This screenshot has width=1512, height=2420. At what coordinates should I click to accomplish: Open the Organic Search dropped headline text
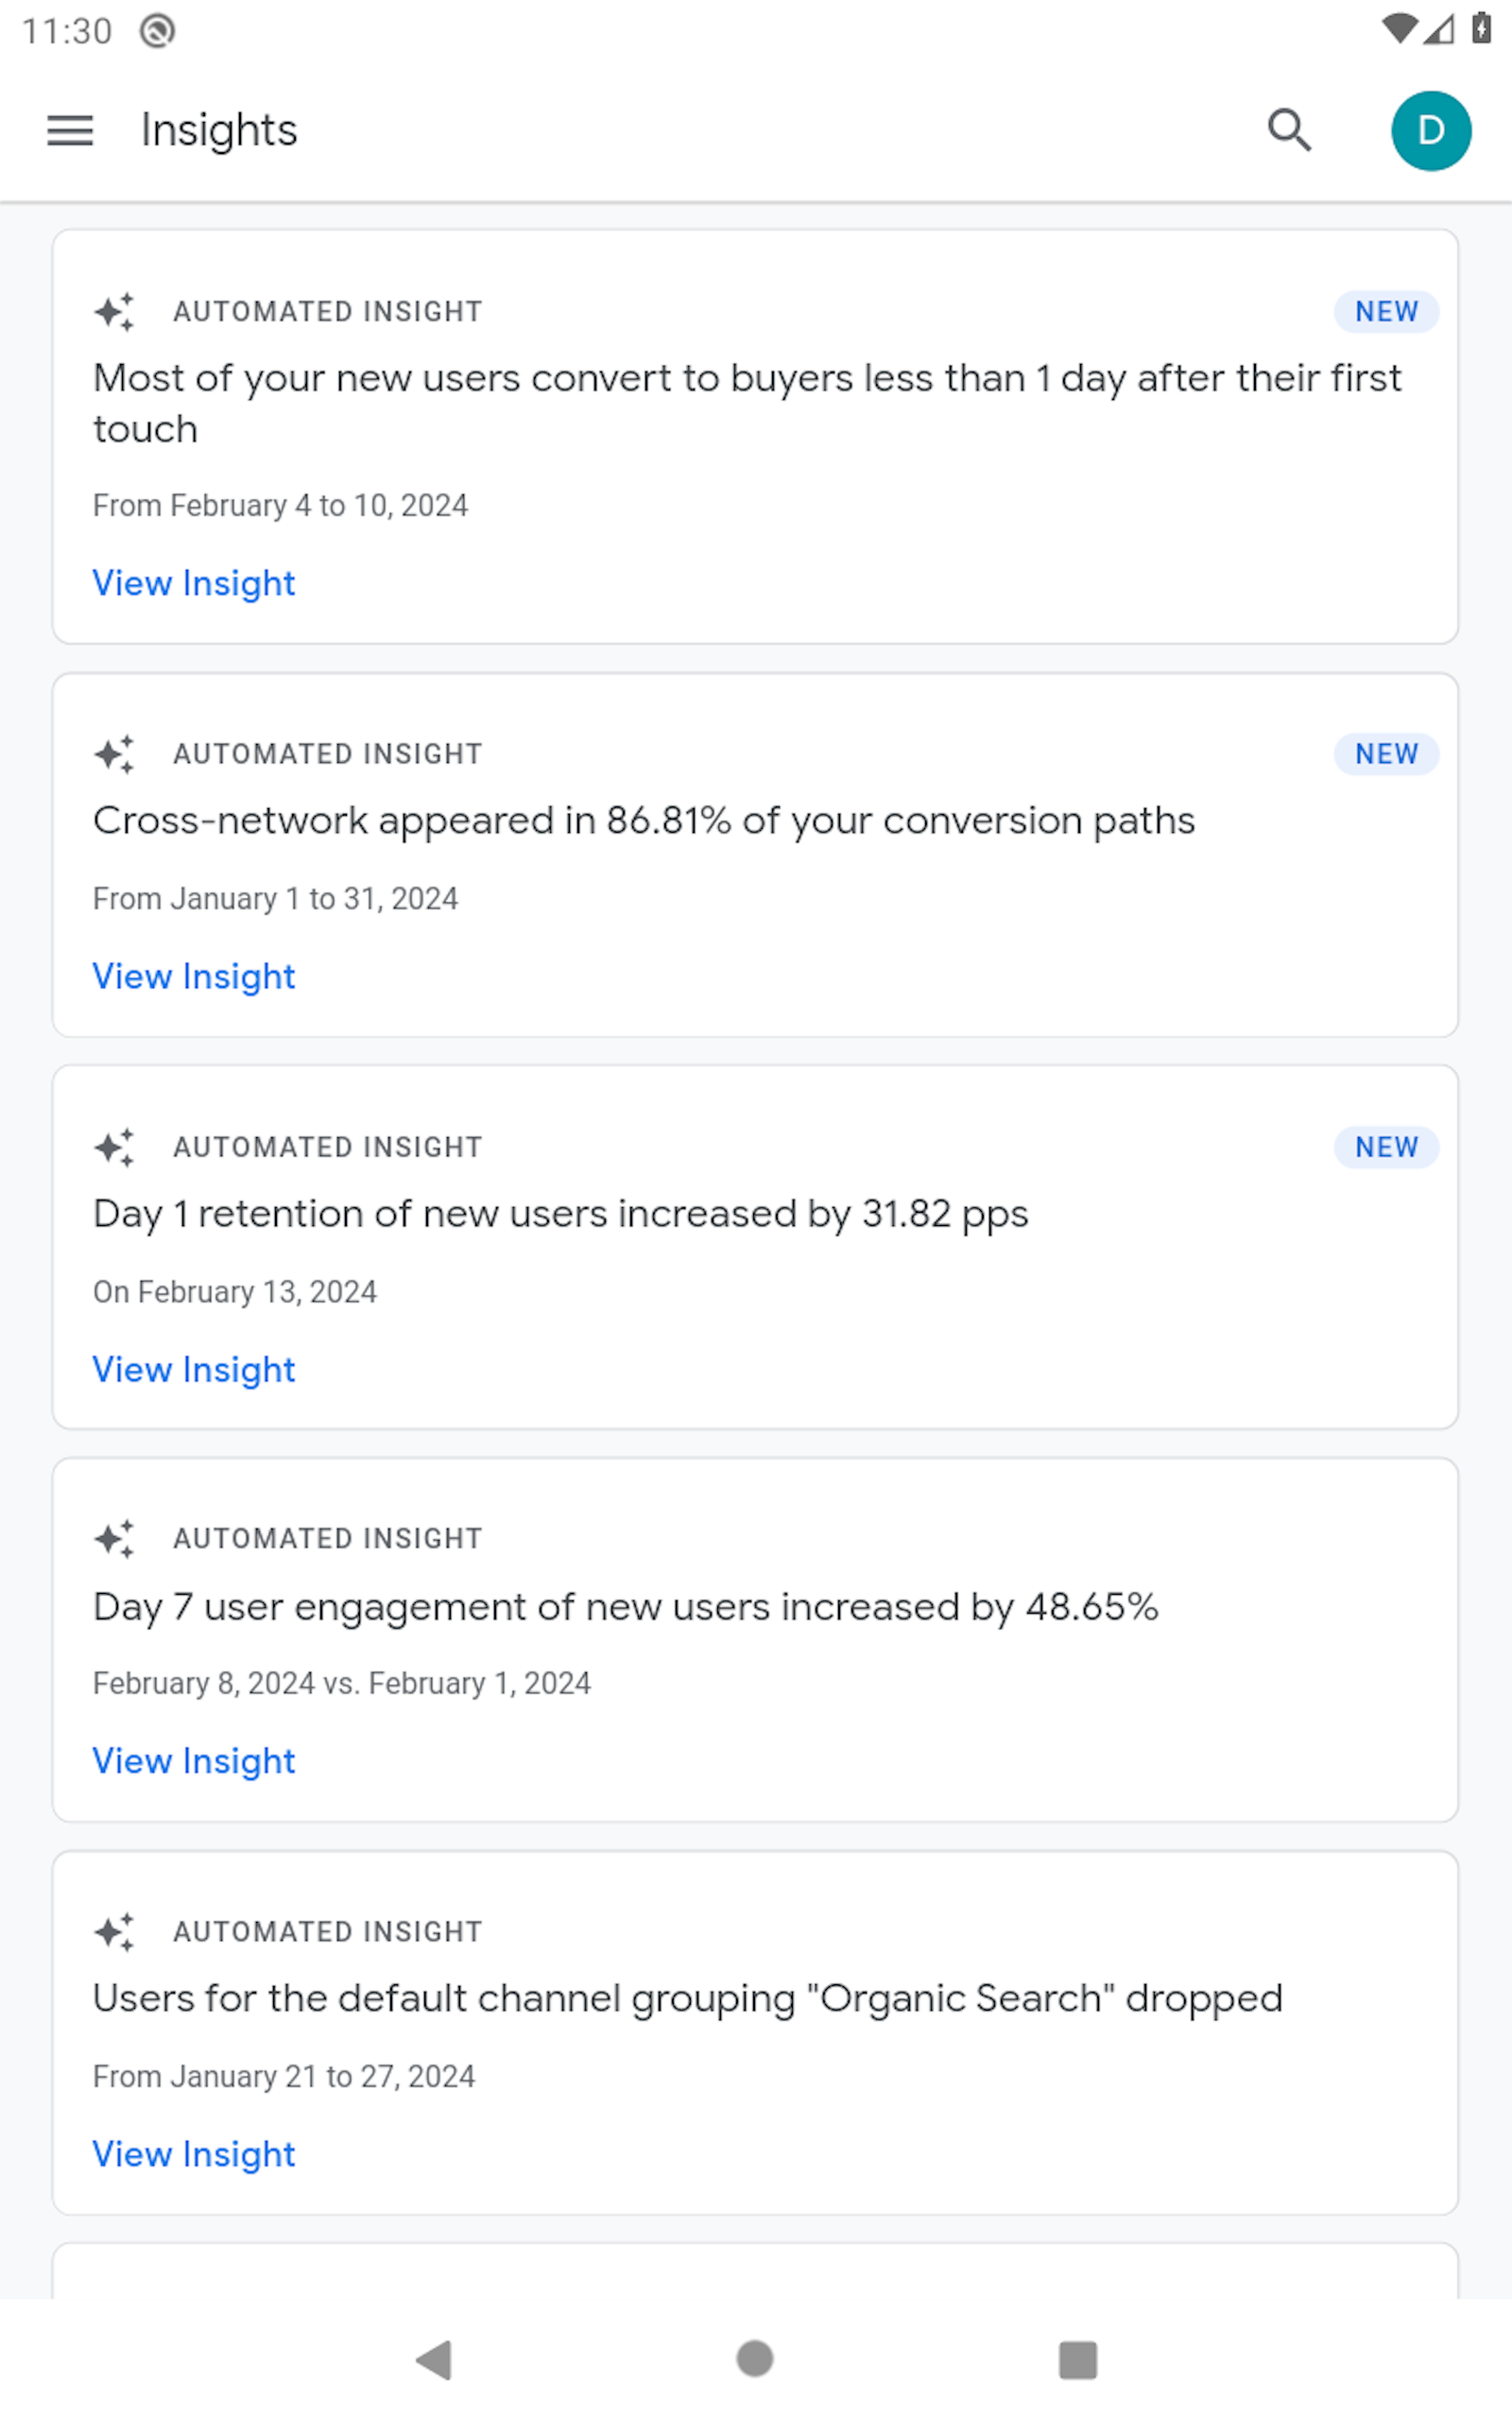[x=688, y=1999]
